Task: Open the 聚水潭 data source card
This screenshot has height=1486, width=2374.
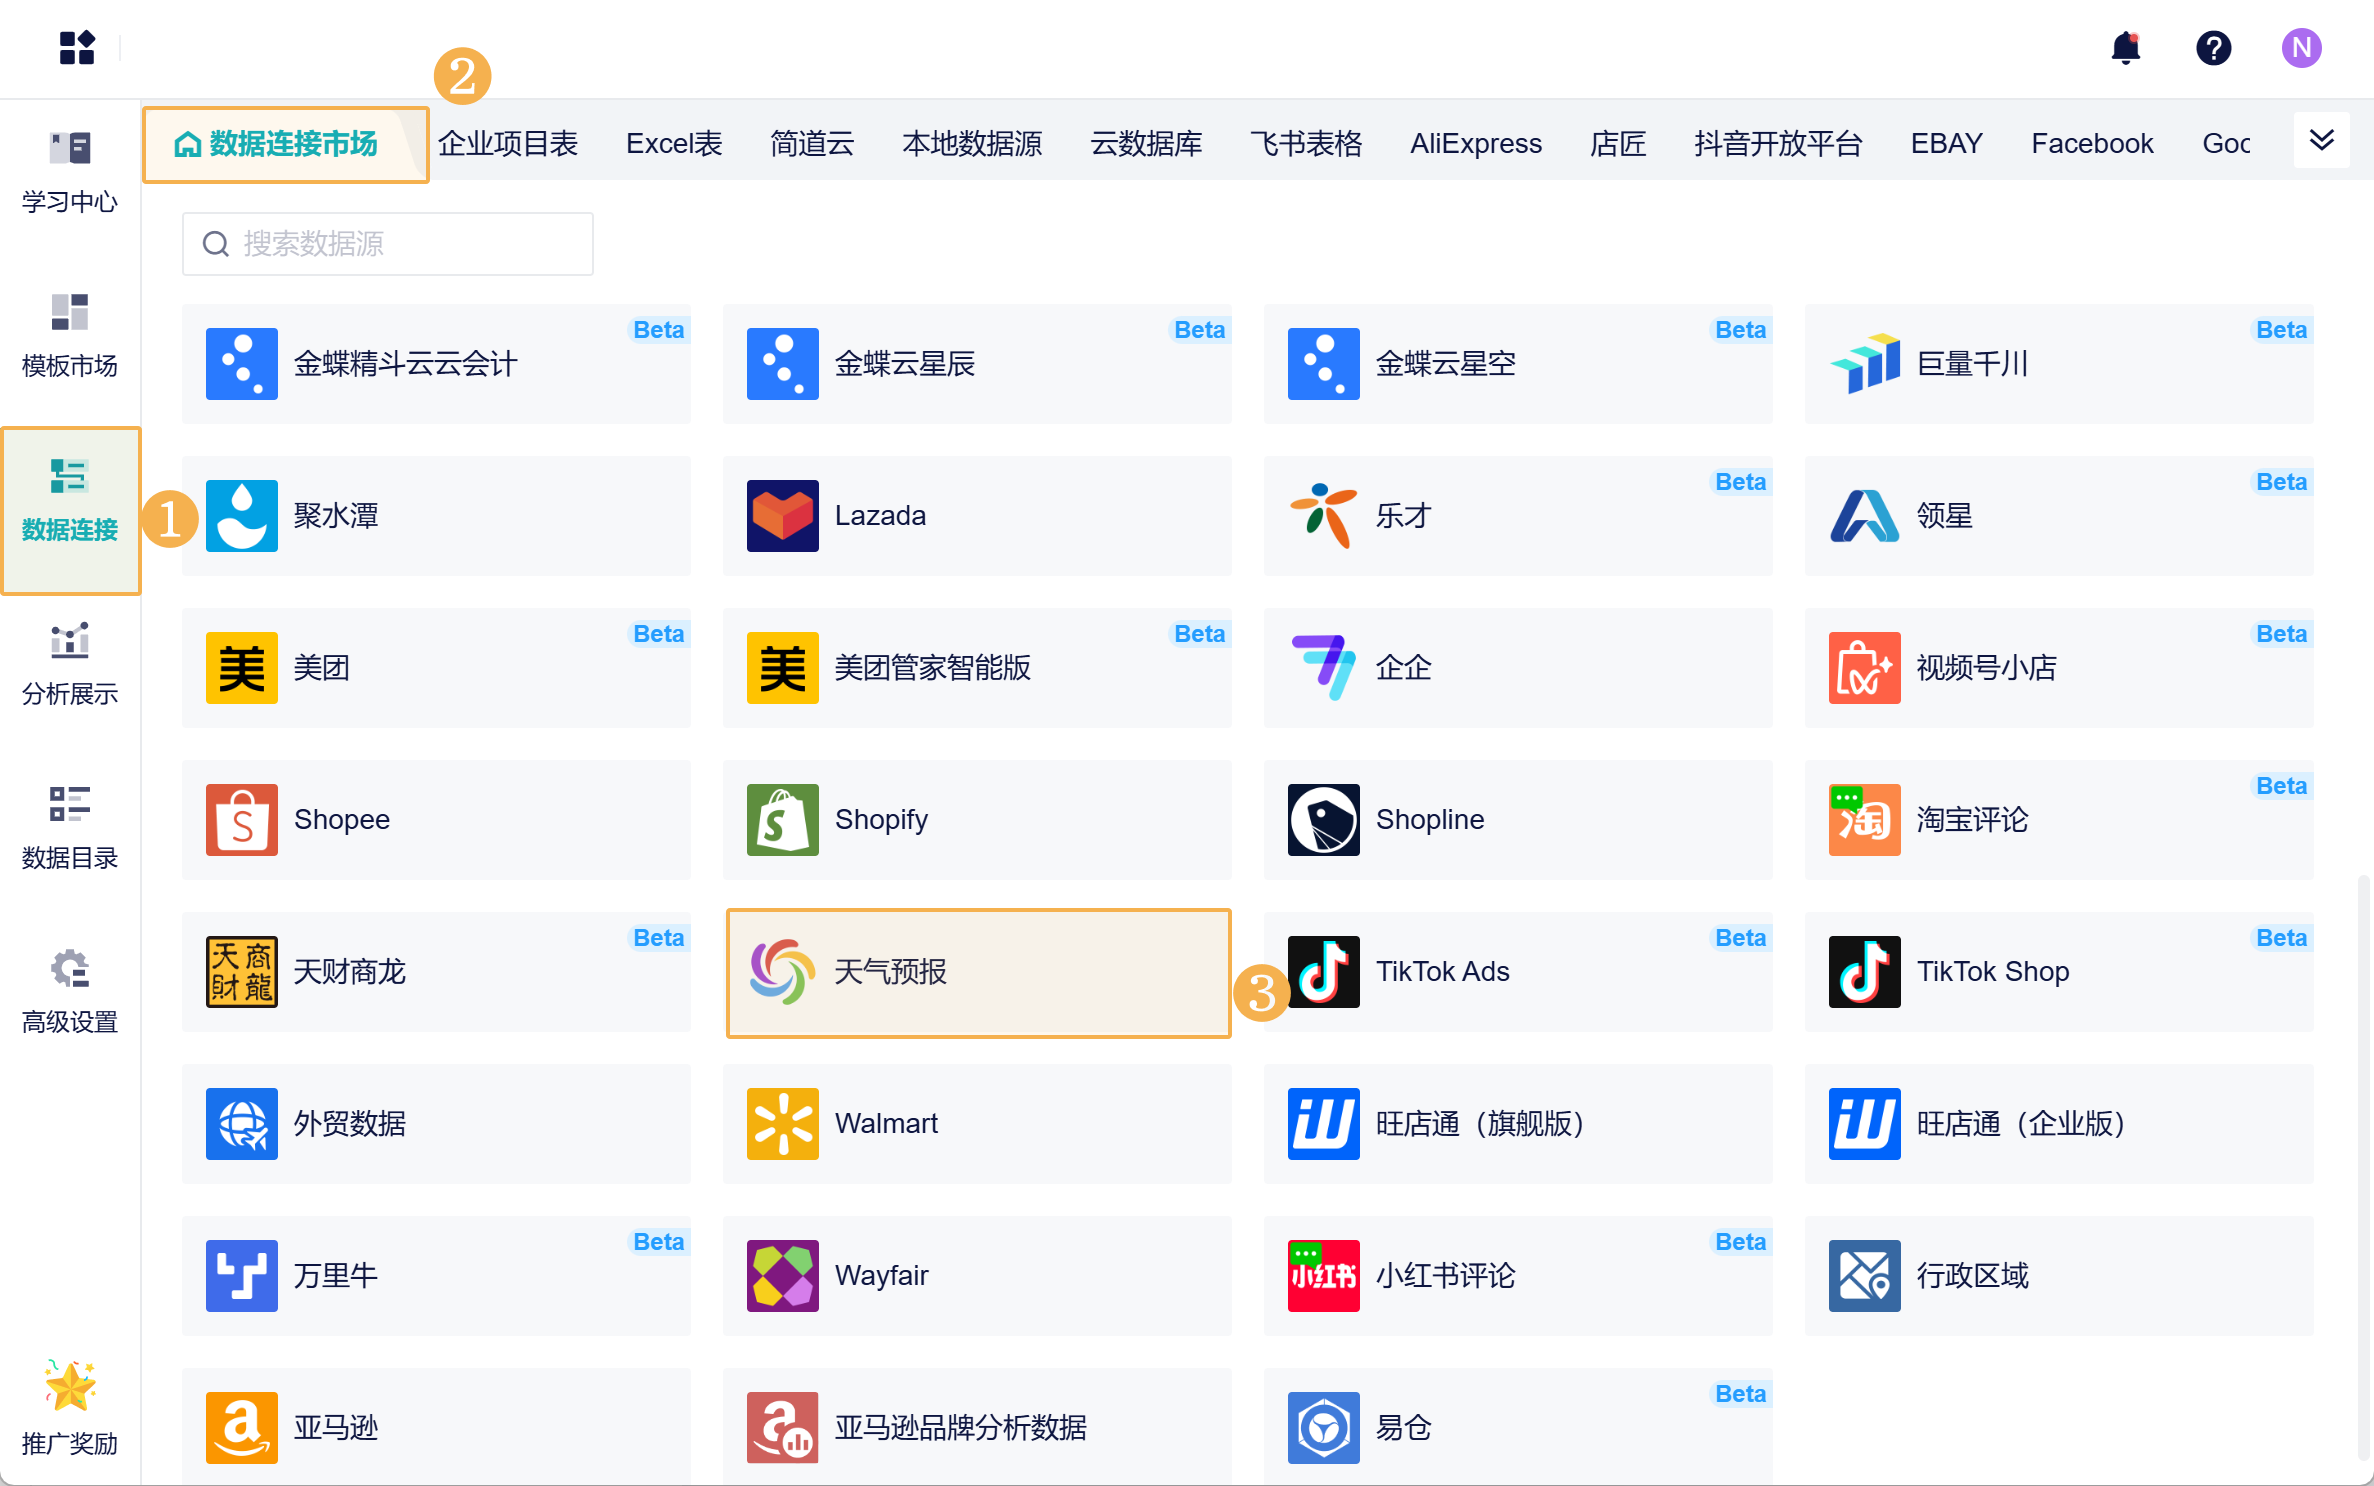Action: [x=436, y=516]
